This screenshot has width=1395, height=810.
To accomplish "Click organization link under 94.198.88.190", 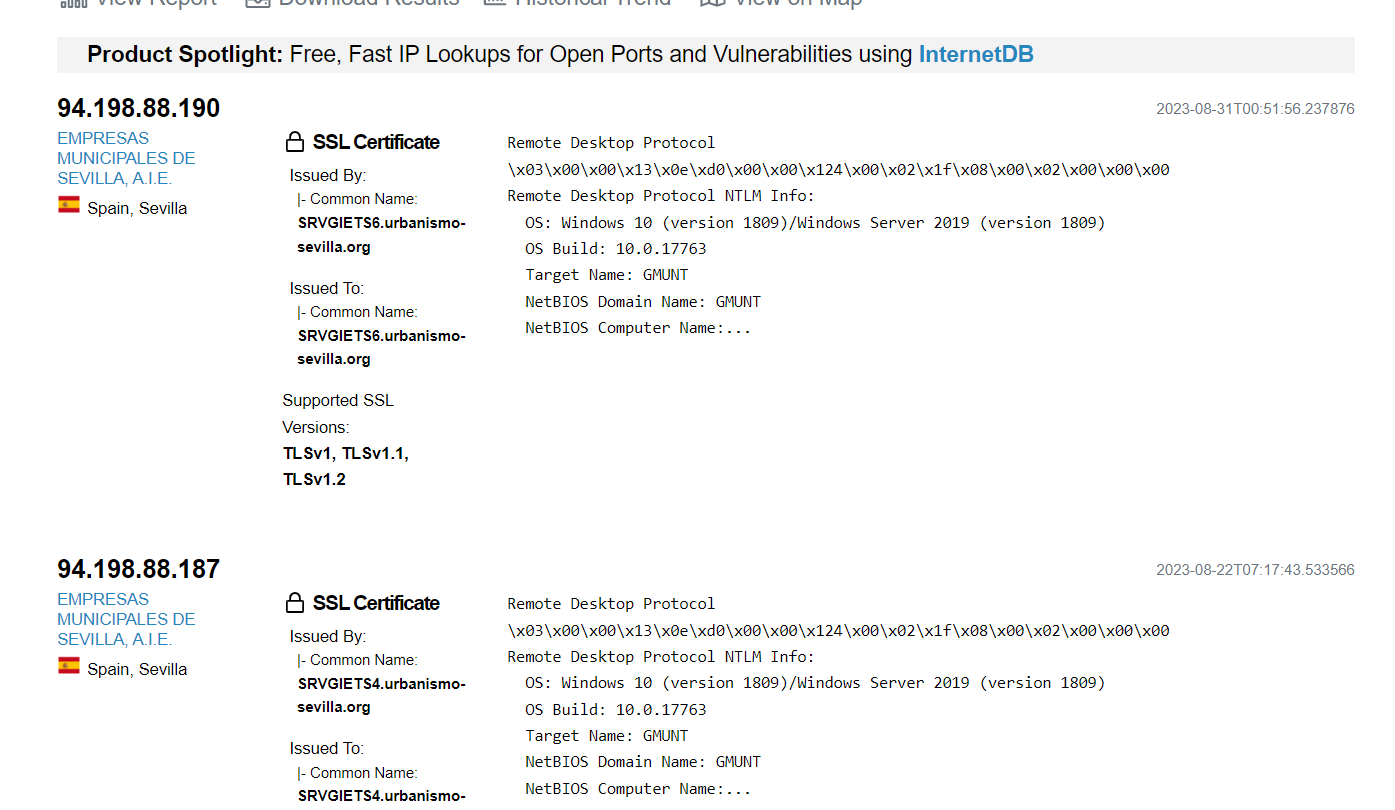I will pyautogui.click(x=126, y=158).
